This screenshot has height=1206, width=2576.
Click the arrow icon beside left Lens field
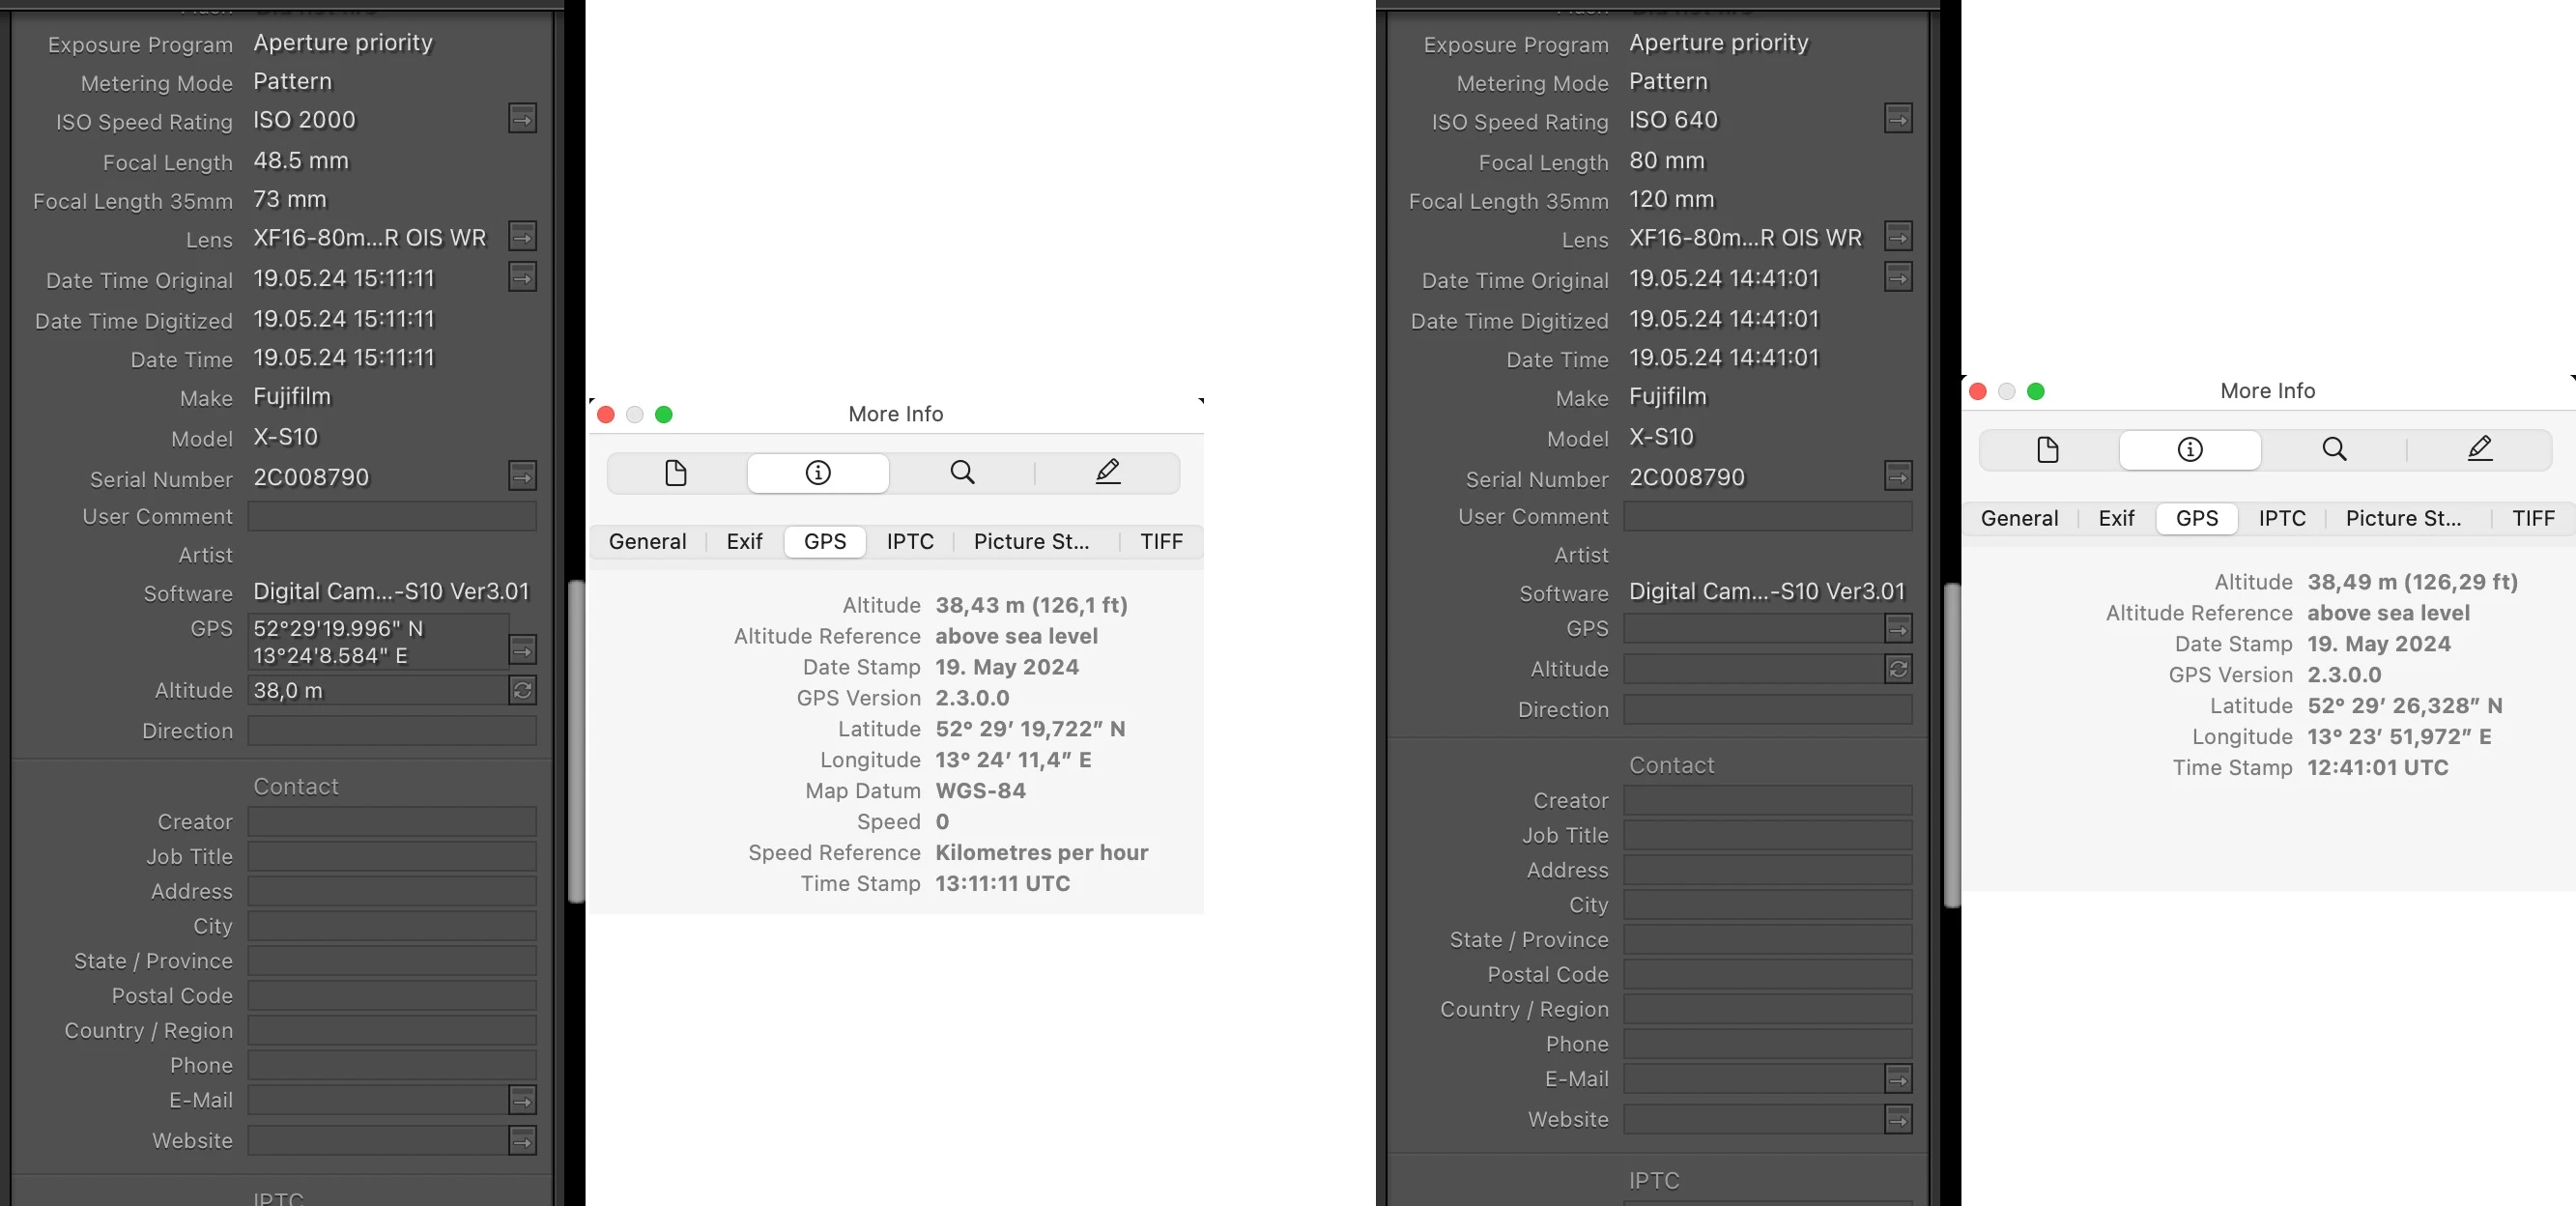tap(522, 237)
